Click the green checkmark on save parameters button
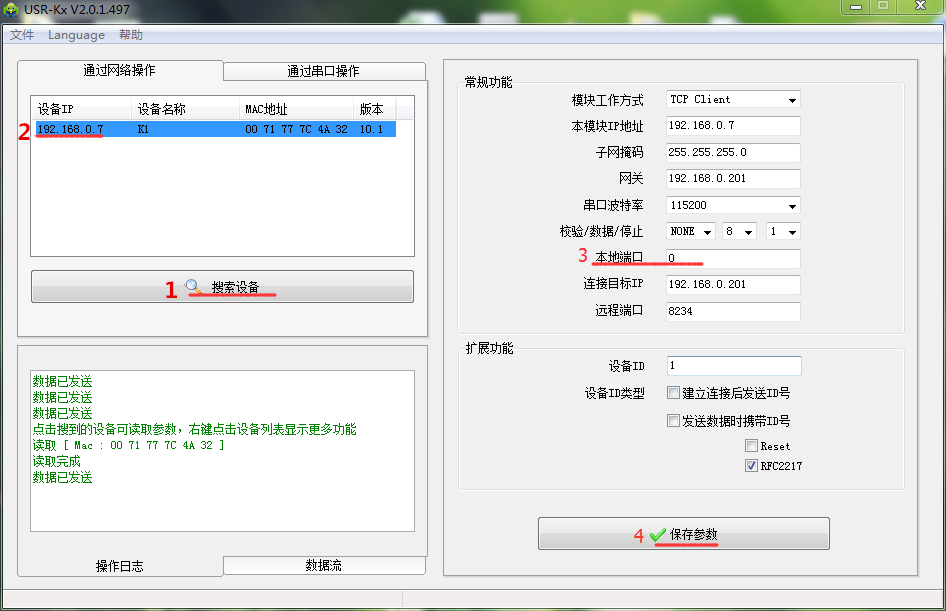The image size is (946, 611). point(657,535)
